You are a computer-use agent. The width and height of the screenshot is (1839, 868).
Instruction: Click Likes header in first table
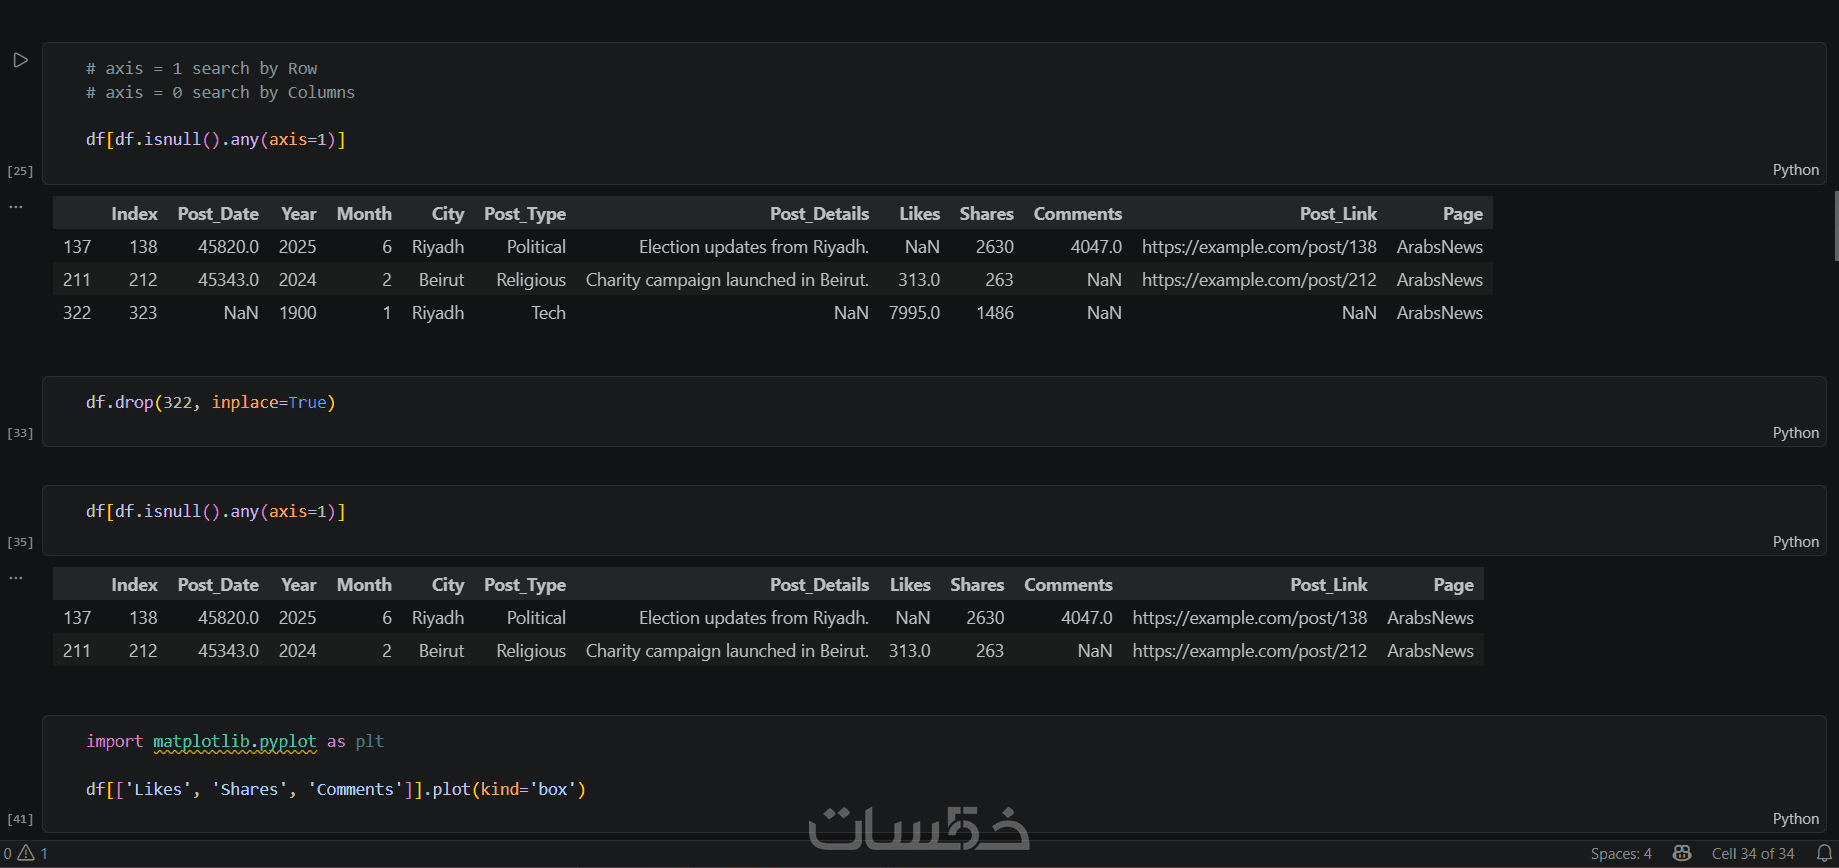[919, 214]
